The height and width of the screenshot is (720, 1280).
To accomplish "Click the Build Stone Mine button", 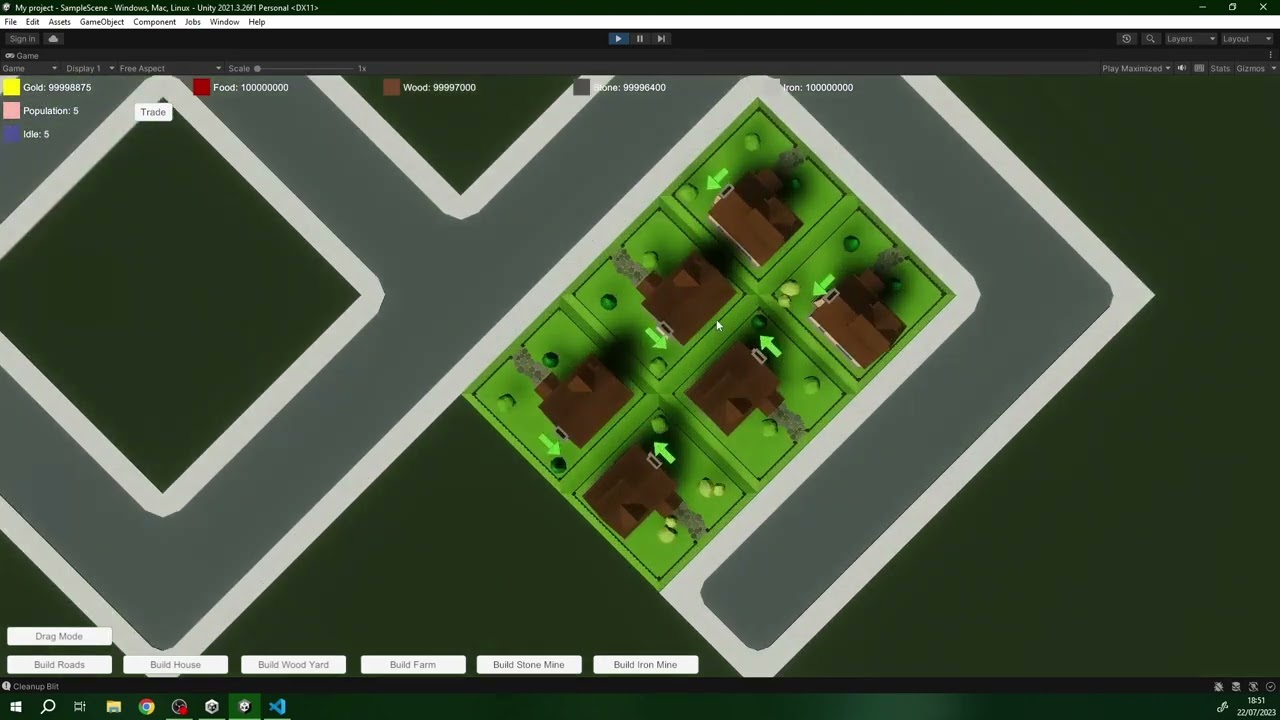I will pyautogui.click(x=529, y=664).
